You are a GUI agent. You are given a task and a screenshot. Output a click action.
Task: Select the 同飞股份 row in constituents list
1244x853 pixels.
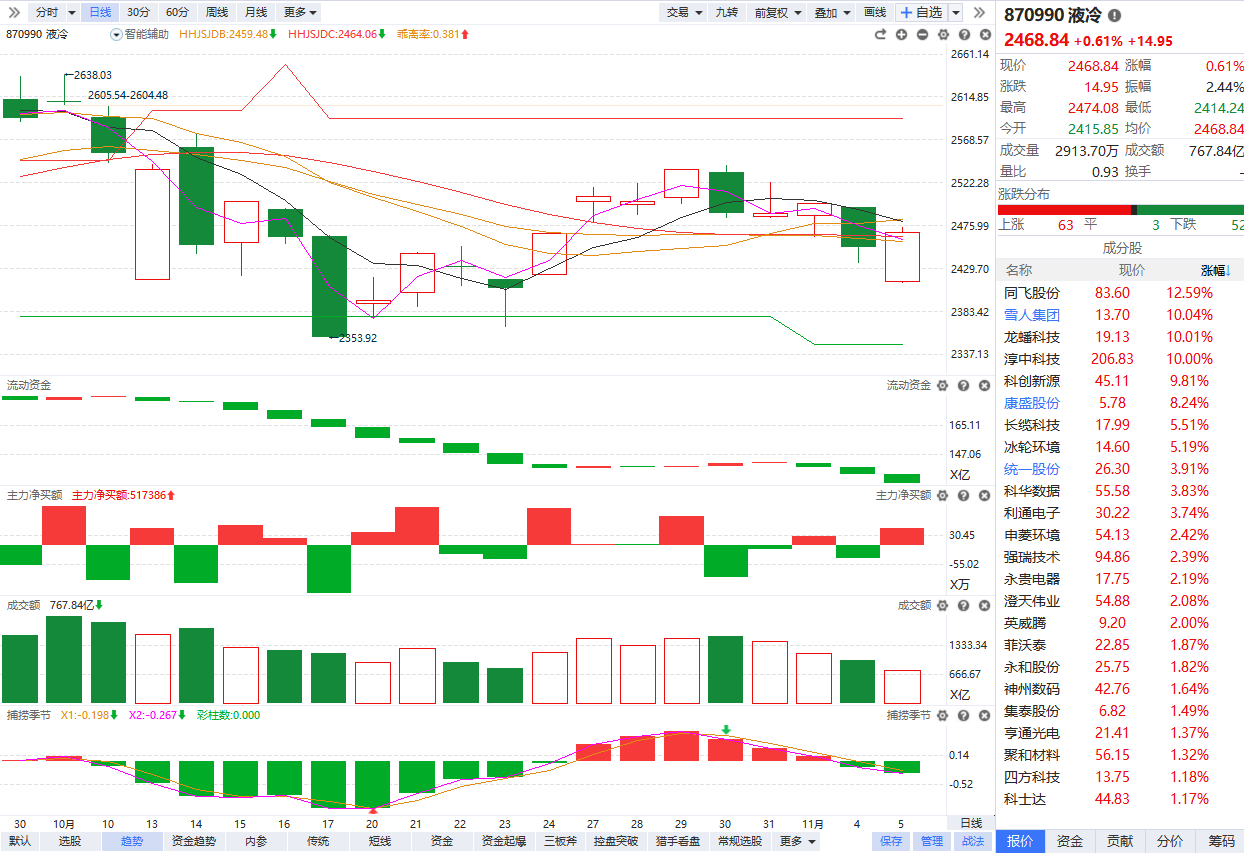[x=1121, y=293]
